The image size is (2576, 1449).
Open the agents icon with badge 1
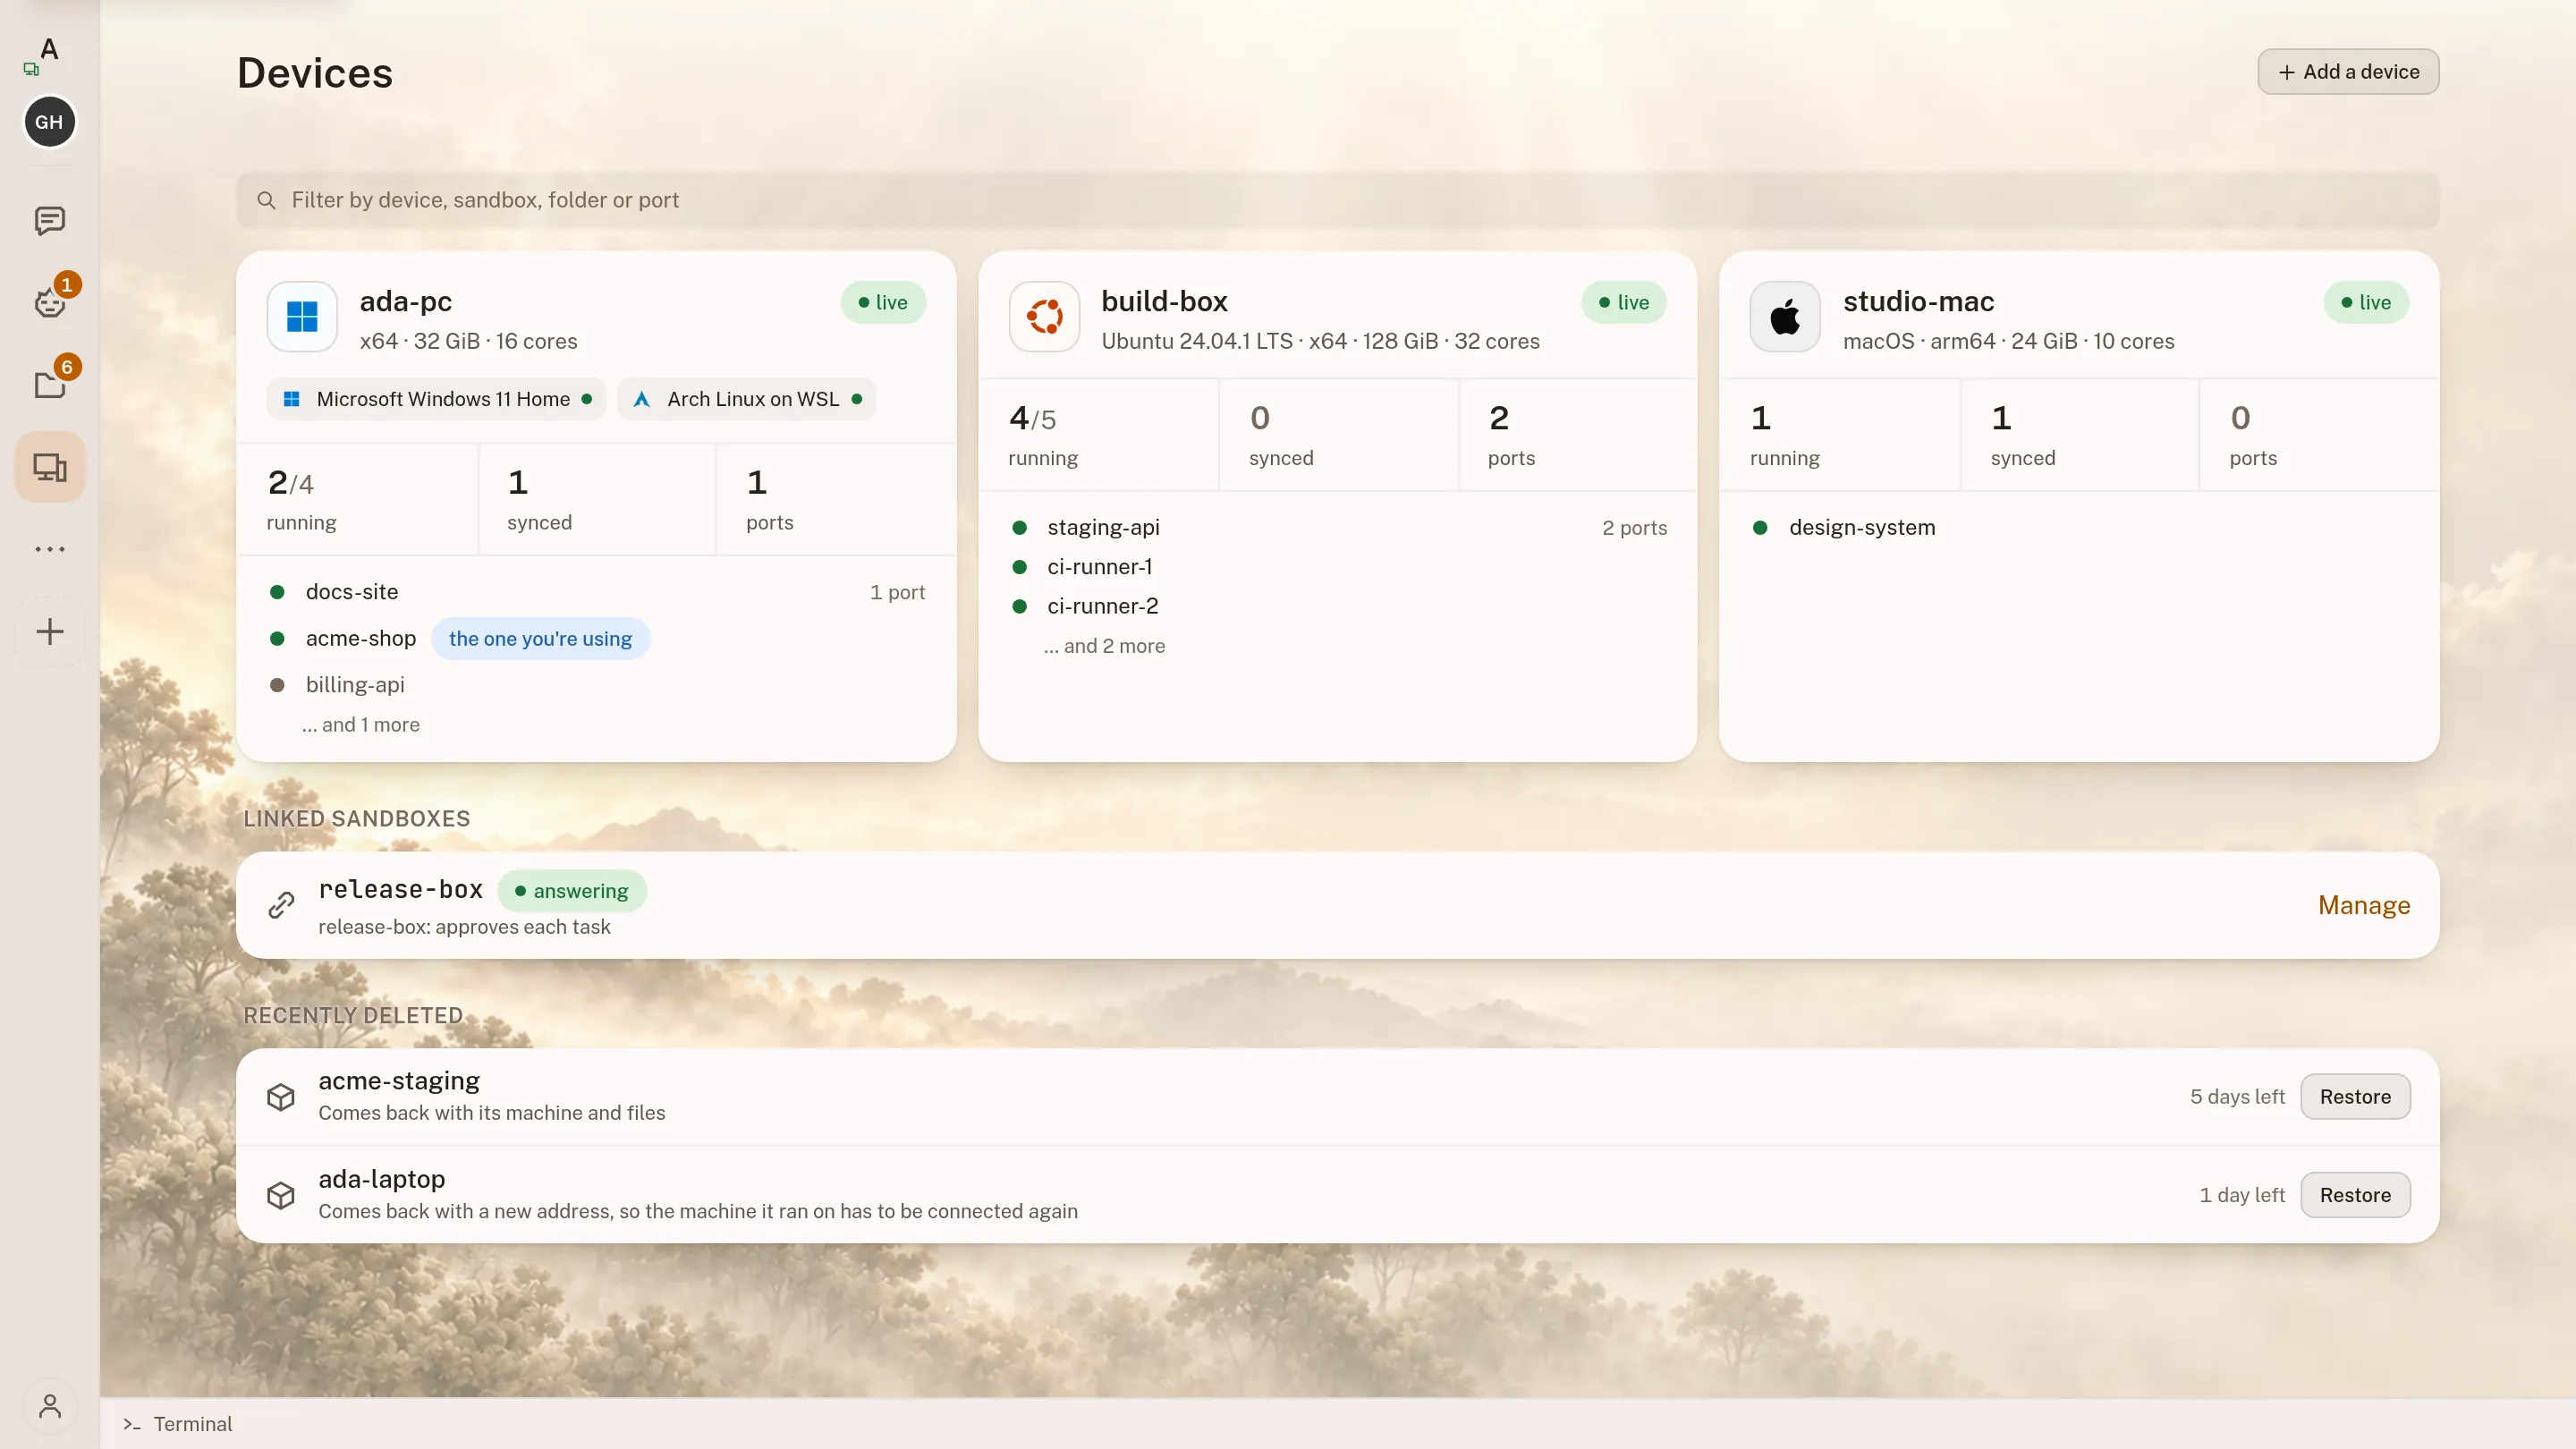coord(49,302)
